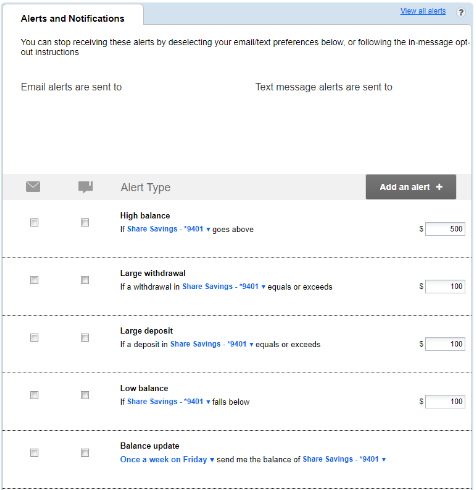The height and width of the screenshot is (490, 476).
Task: Enable text alert for Large withdrawal
Action: pyautogui.click(x=85, y=280)
